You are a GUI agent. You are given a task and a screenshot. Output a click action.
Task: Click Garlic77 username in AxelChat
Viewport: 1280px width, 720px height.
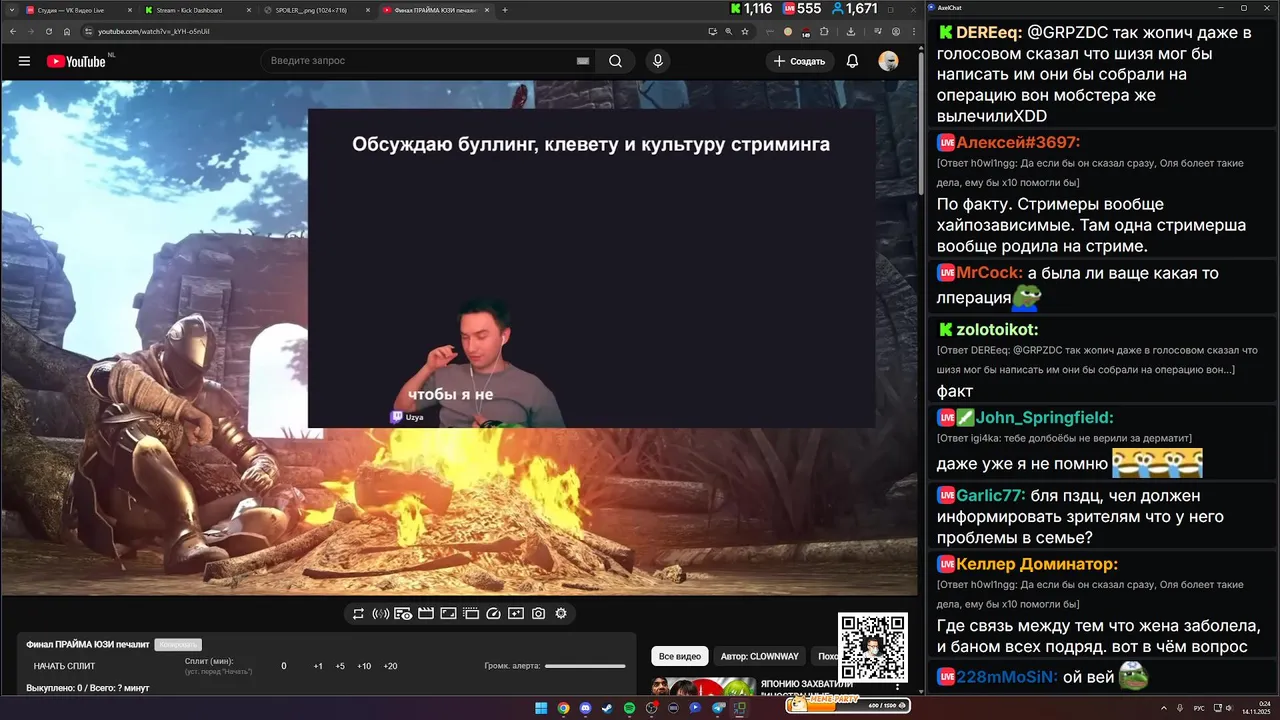click(990, 495)
